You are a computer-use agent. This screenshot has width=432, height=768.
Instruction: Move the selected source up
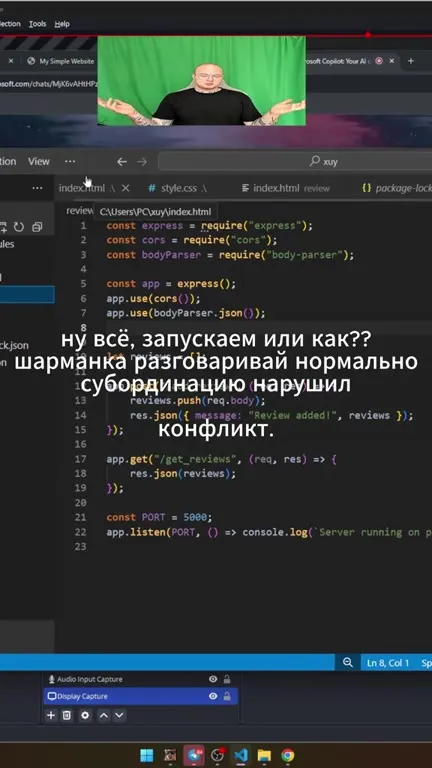103,716
